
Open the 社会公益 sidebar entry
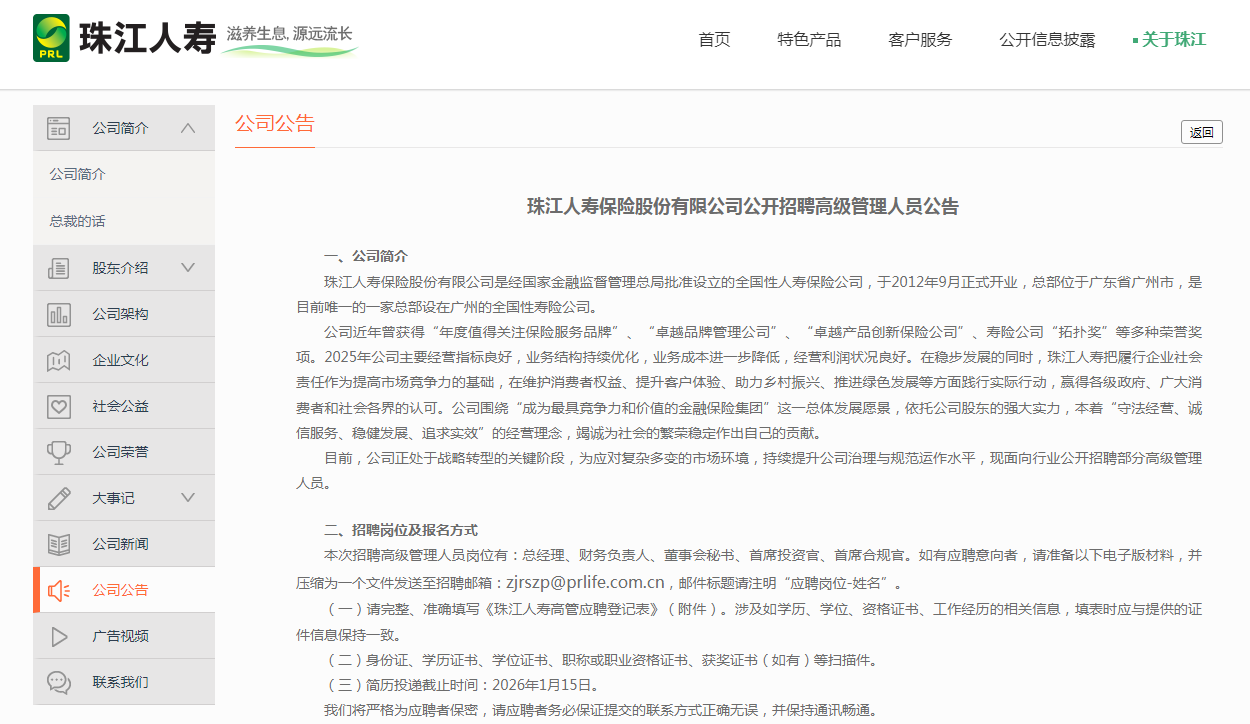click(x=124, y=406)
